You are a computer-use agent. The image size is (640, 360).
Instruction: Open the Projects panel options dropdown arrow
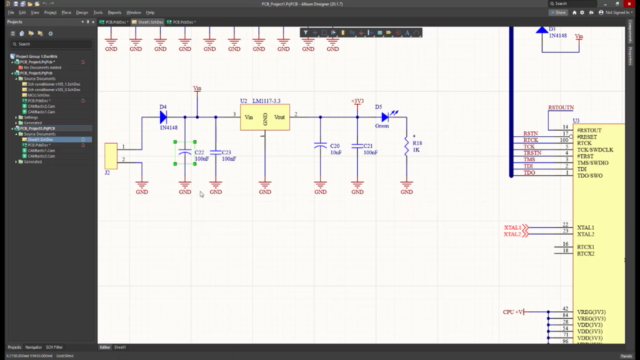[82, 22]
